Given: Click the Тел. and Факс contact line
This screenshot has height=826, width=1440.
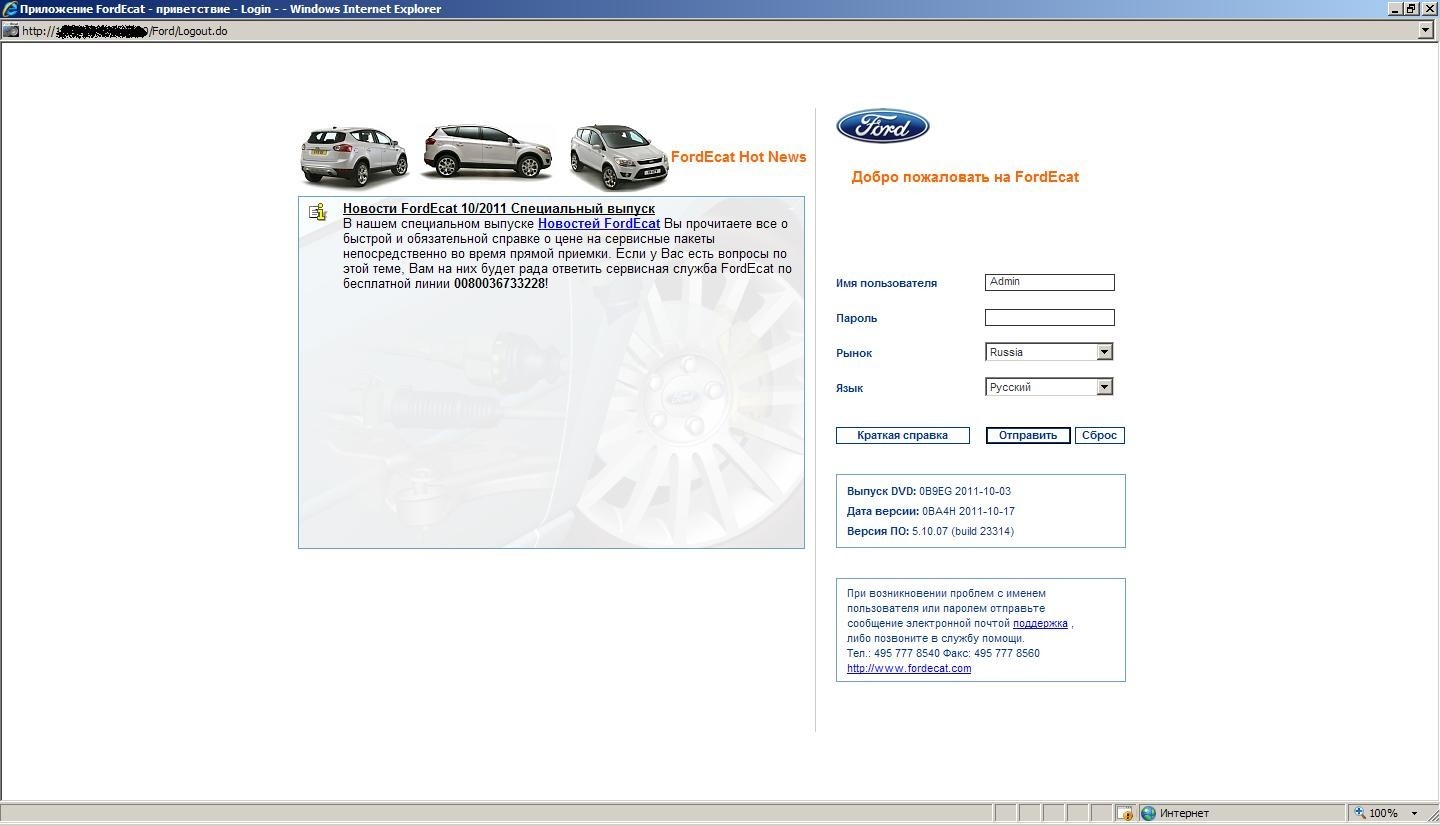Looking at the screenshot, I should (943, 653).
